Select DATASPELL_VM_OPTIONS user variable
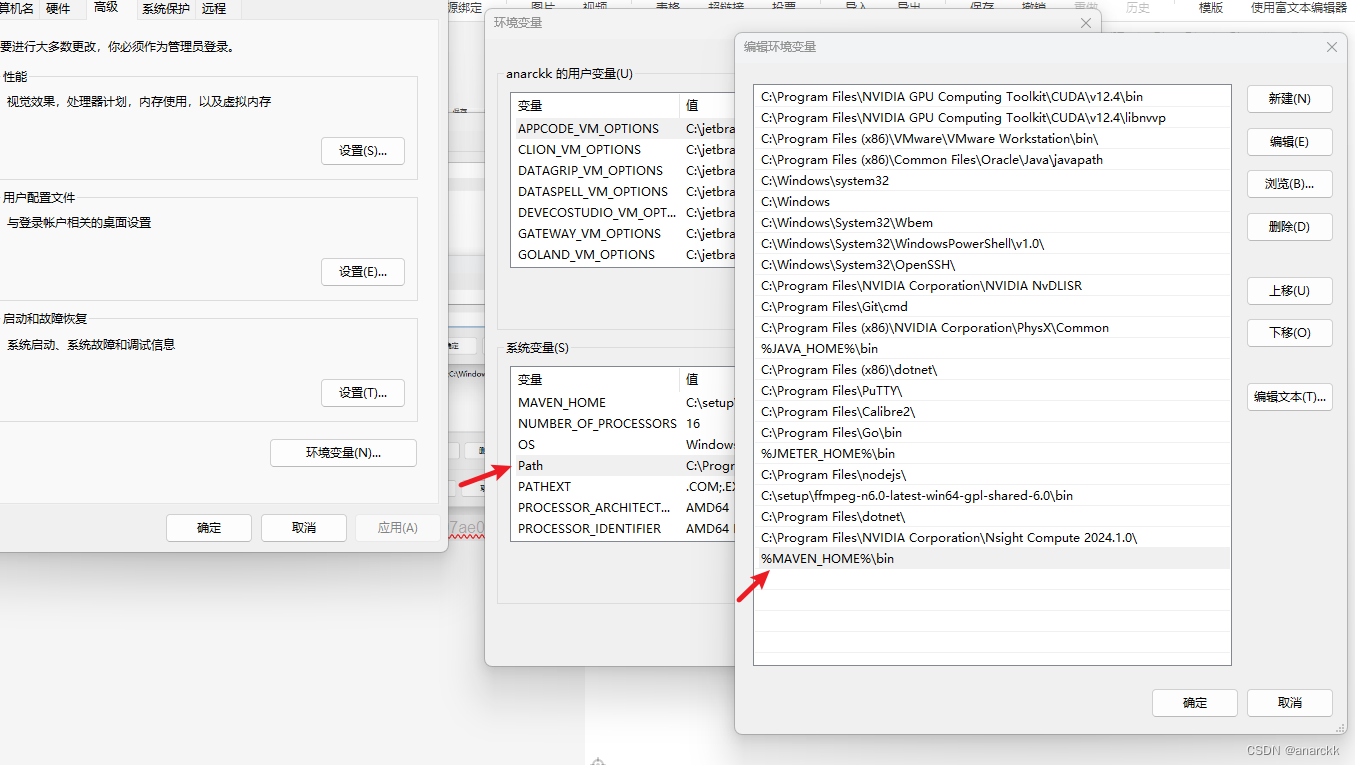The width and height of the screenshot is (1355, 765). (x=623, y=192)
